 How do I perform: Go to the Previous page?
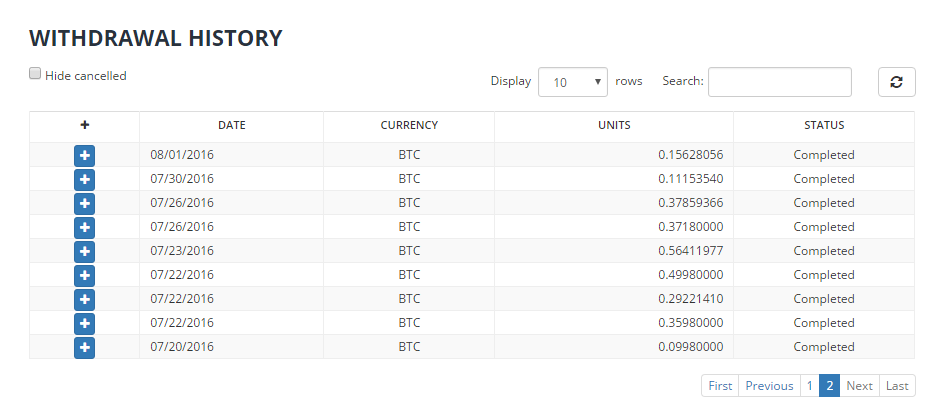tap(769, 386)
